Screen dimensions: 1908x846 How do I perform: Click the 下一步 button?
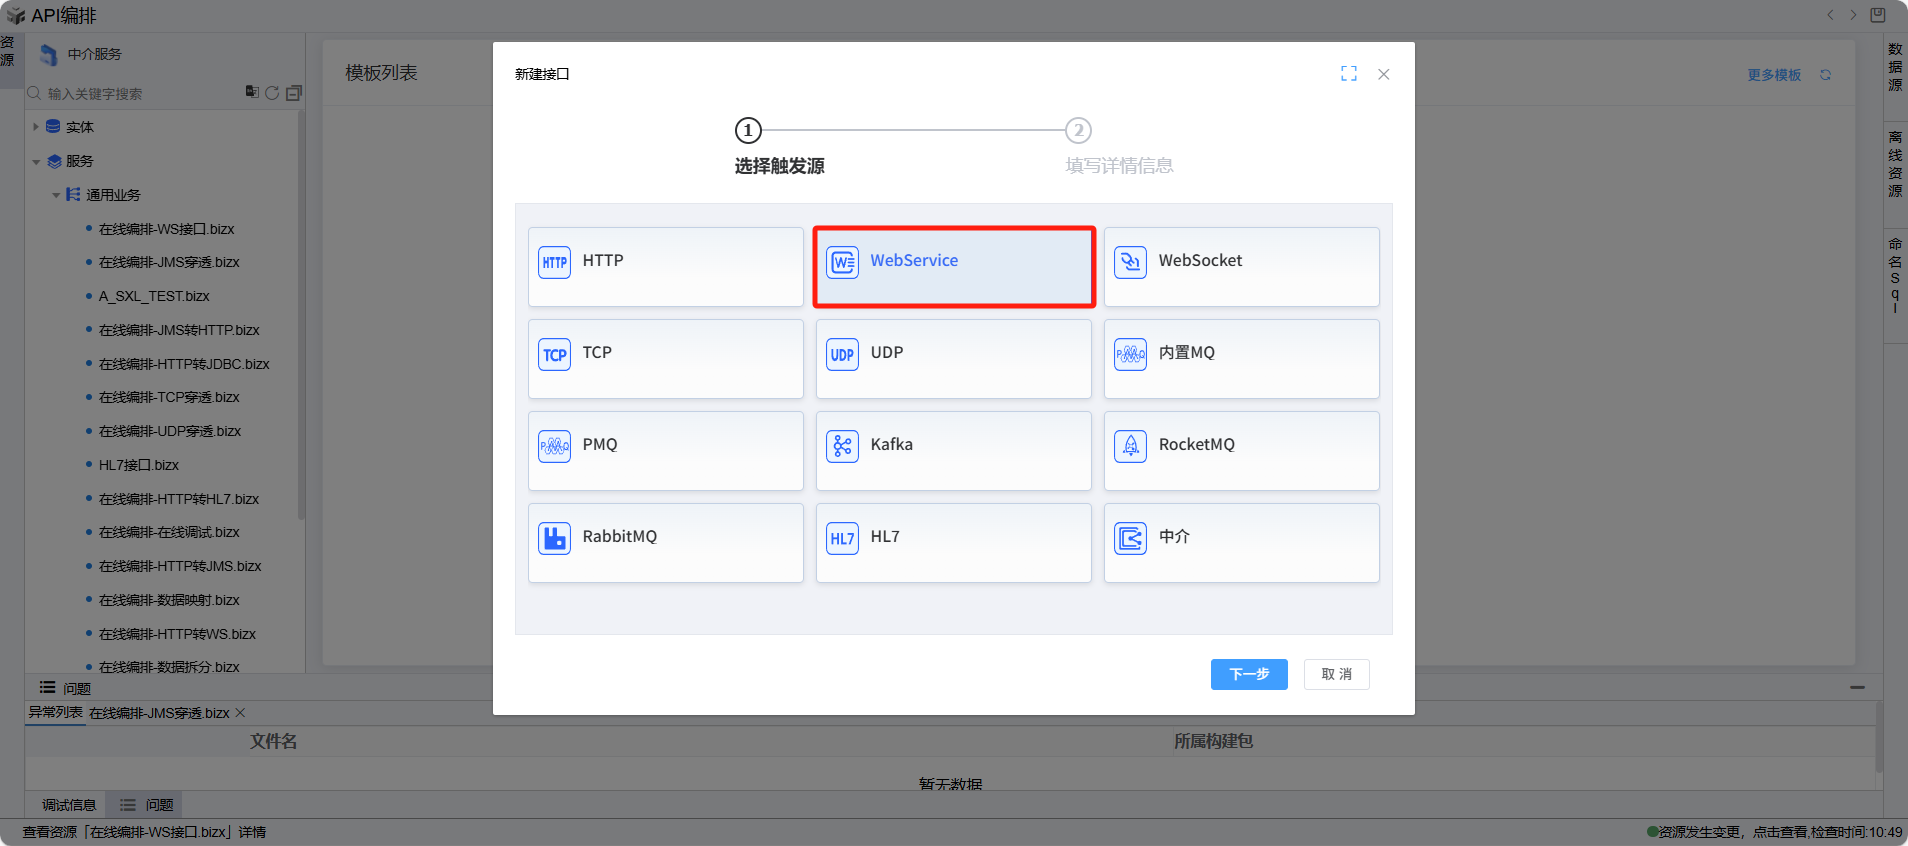[1248, 674]
